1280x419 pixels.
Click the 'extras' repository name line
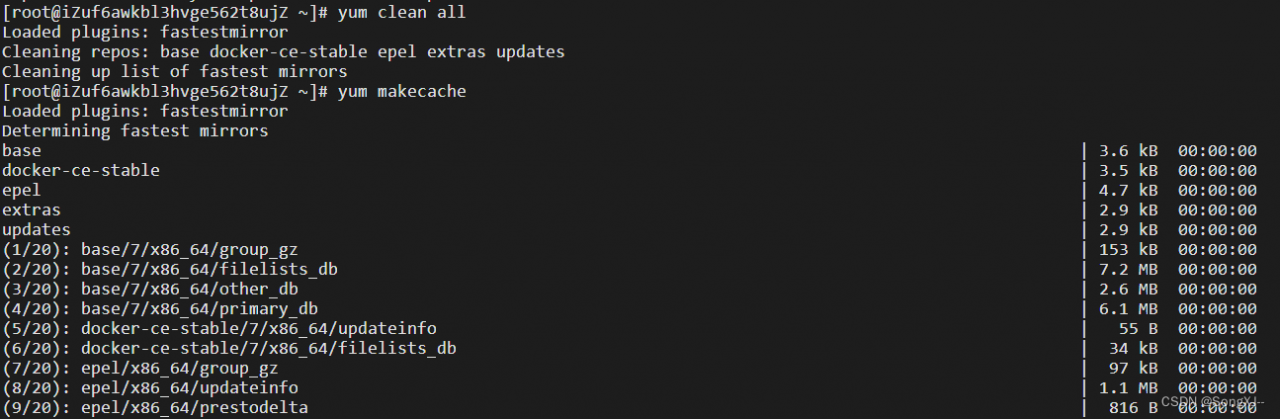click(31, 210)
